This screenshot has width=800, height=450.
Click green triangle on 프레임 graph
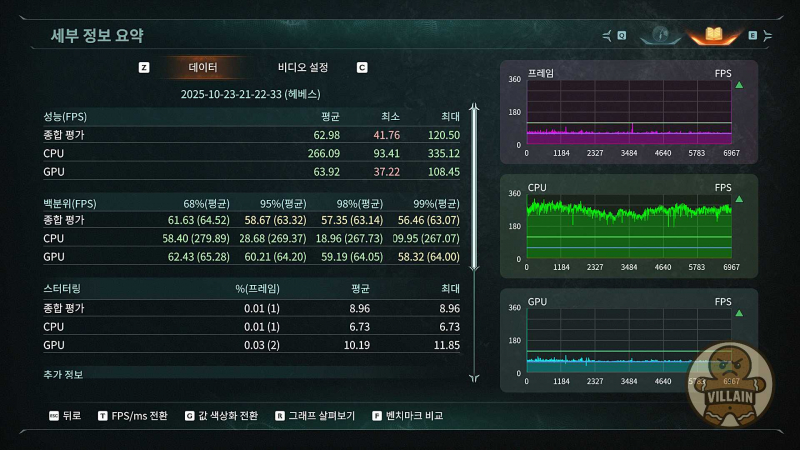739,86
